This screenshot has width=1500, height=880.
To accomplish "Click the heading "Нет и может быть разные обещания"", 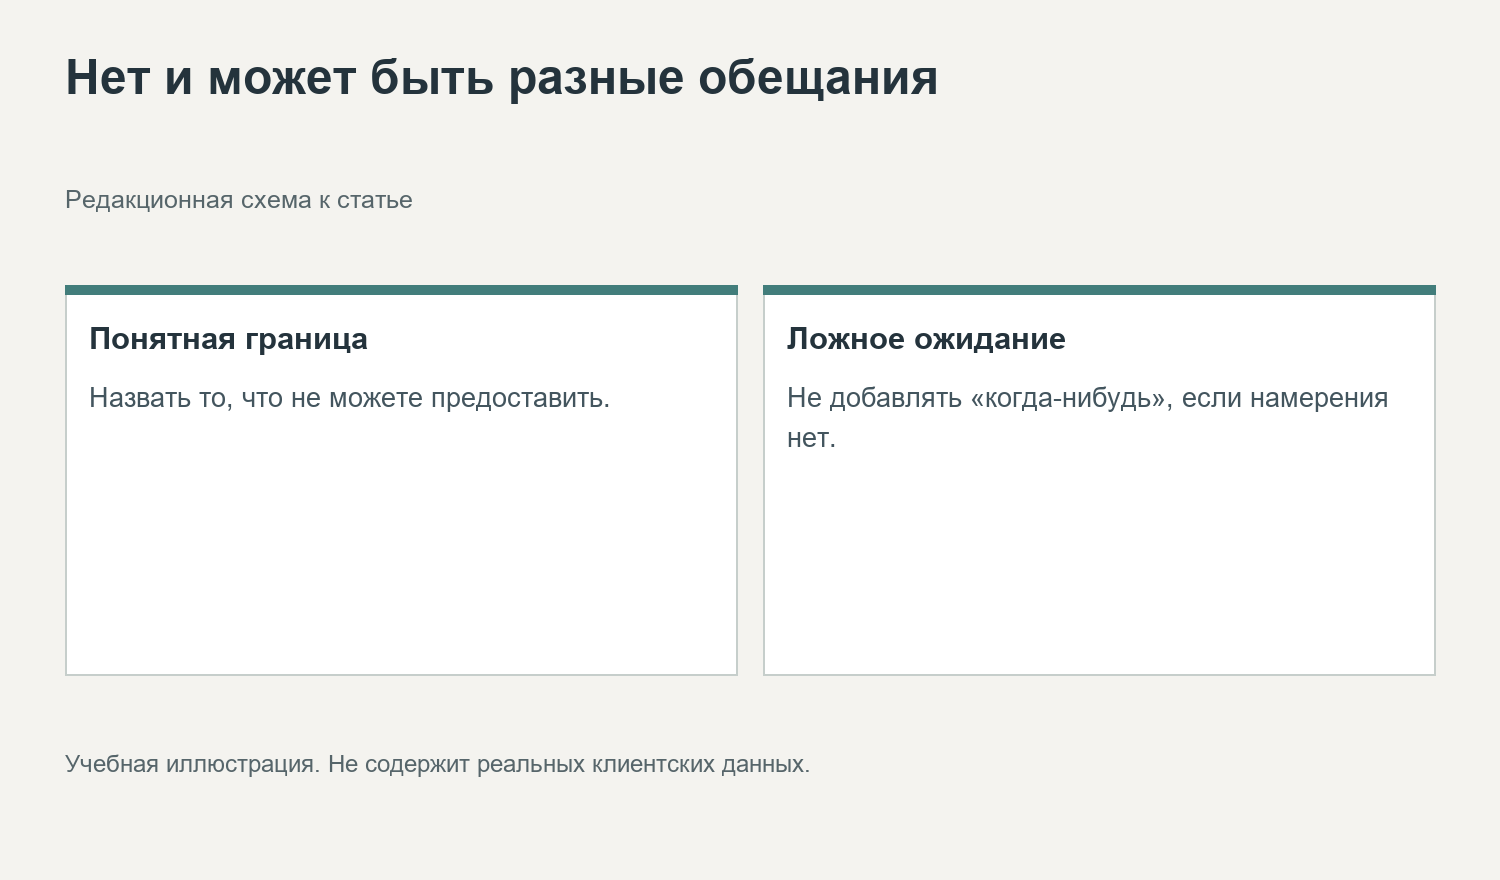I will [502, 77].
